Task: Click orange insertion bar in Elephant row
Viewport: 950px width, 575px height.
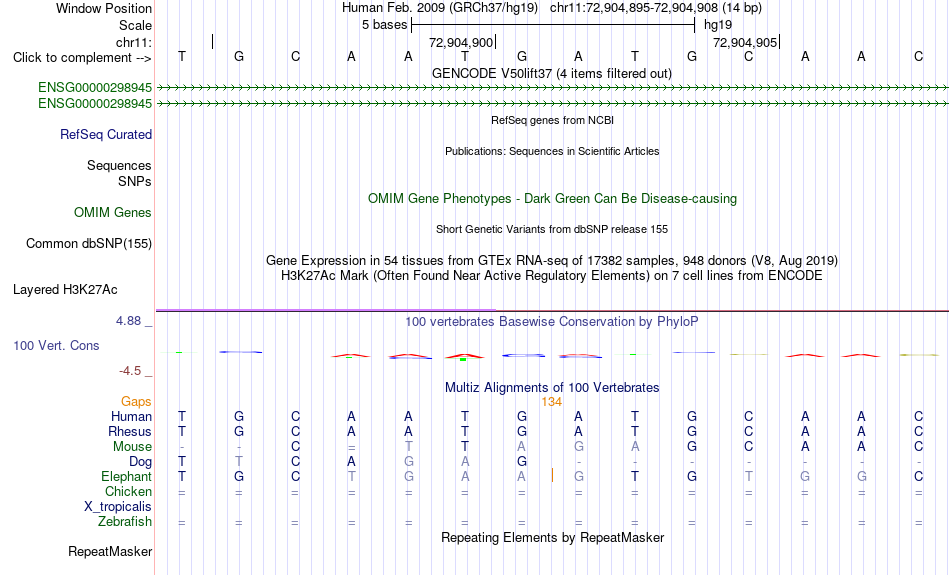Action: click(x=552, y=476)
